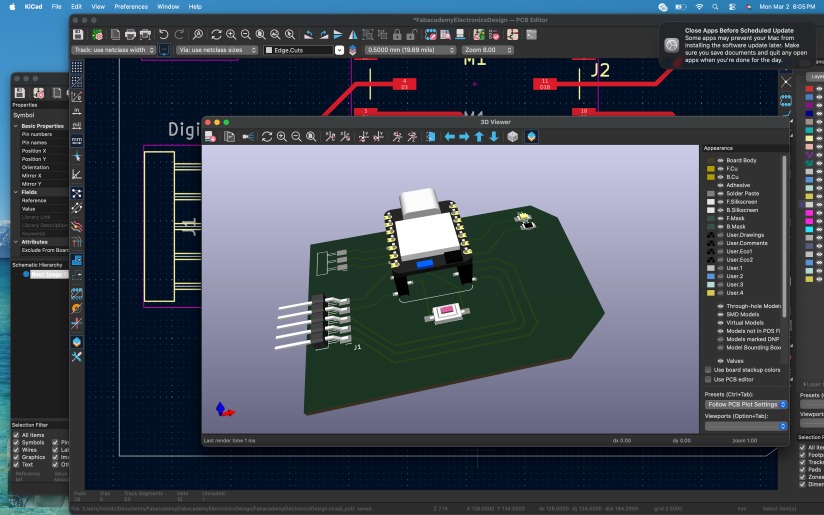Open the Follow PCB Plot Settings preset dropdown
The image size is (824, 515).
pos(746,404)
